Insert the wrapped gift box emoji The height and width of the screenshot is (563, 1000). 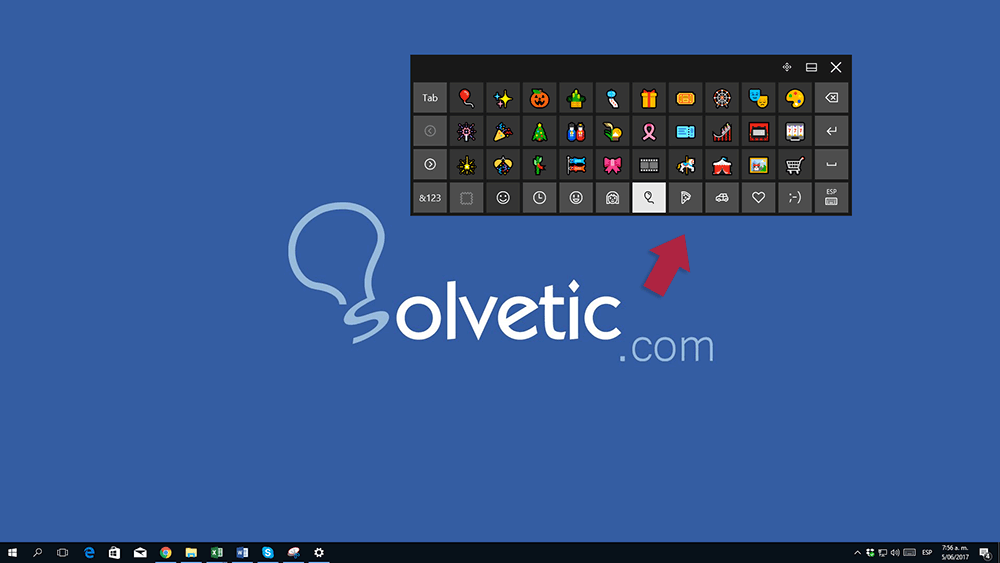tap(649, 98)
